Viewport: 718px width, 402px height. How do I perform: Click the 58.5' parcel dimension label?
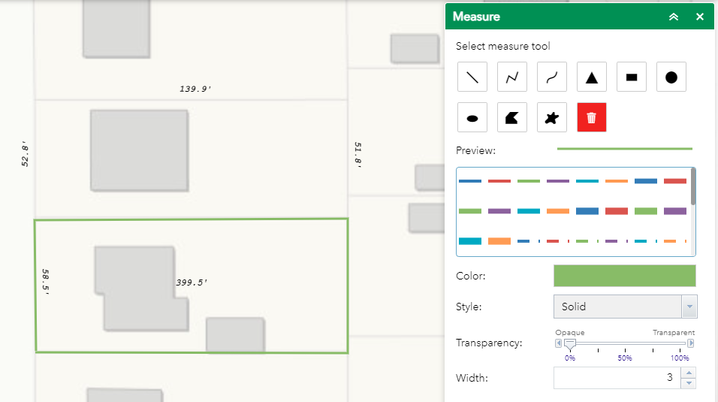click(x=45, y=282)
